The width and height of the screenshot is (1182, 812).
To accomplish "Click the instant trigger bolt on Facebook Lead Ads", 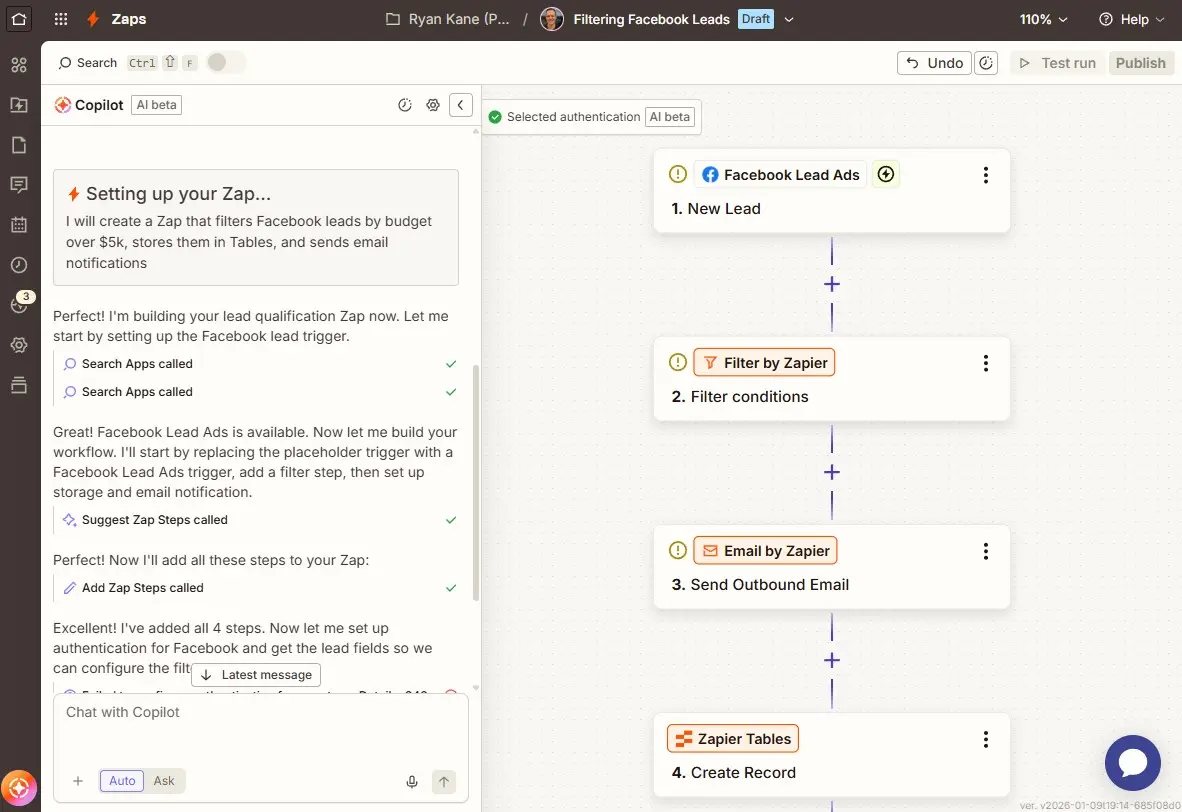I will pyautogui.click(x=886, y=174).
